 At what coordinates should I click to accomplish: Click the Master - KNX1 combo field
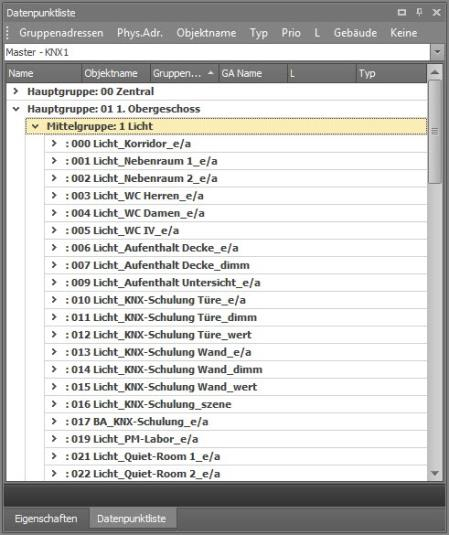tap(217, 52)
